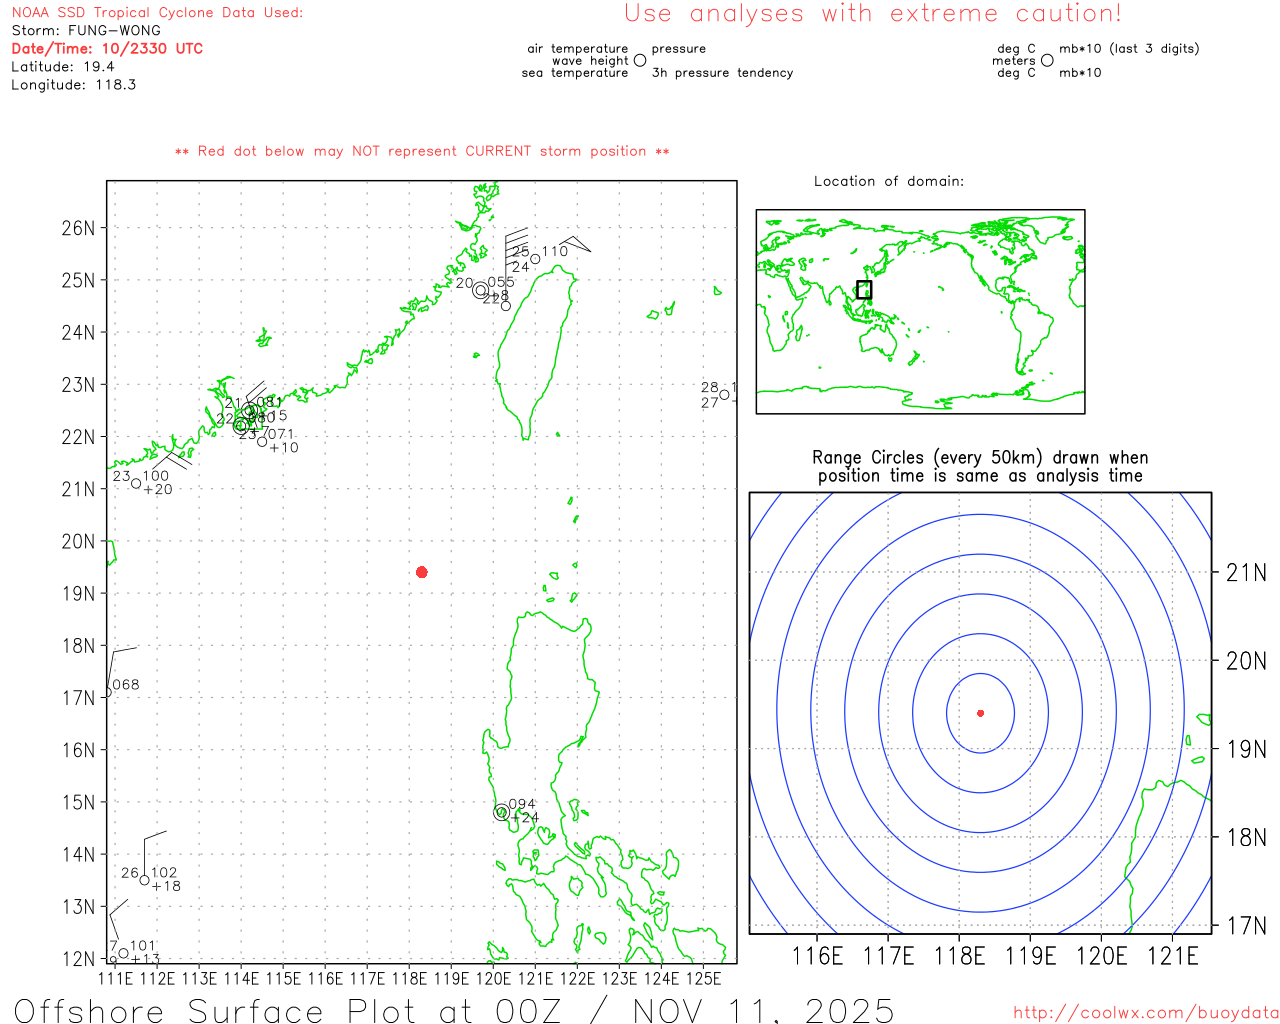Select the buoy station marker labeled 26 102 +18

145,880
